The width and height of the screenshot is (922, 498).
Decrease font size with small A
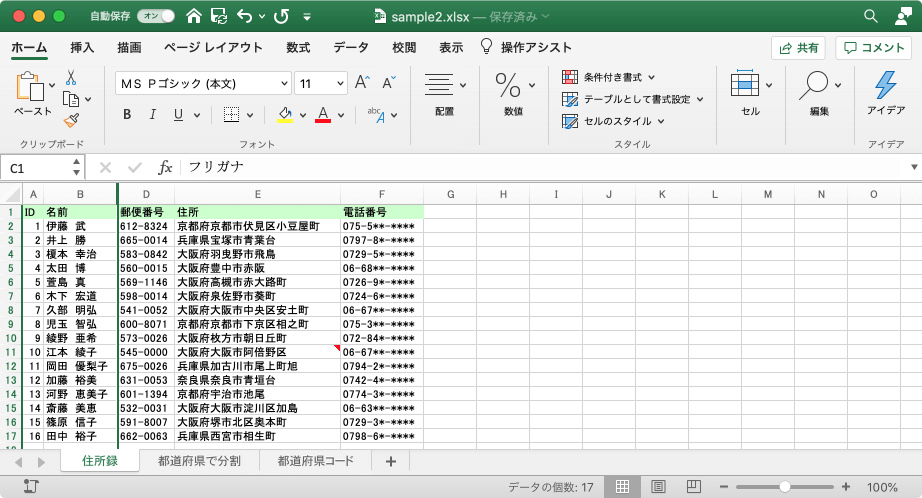(389, 82)
